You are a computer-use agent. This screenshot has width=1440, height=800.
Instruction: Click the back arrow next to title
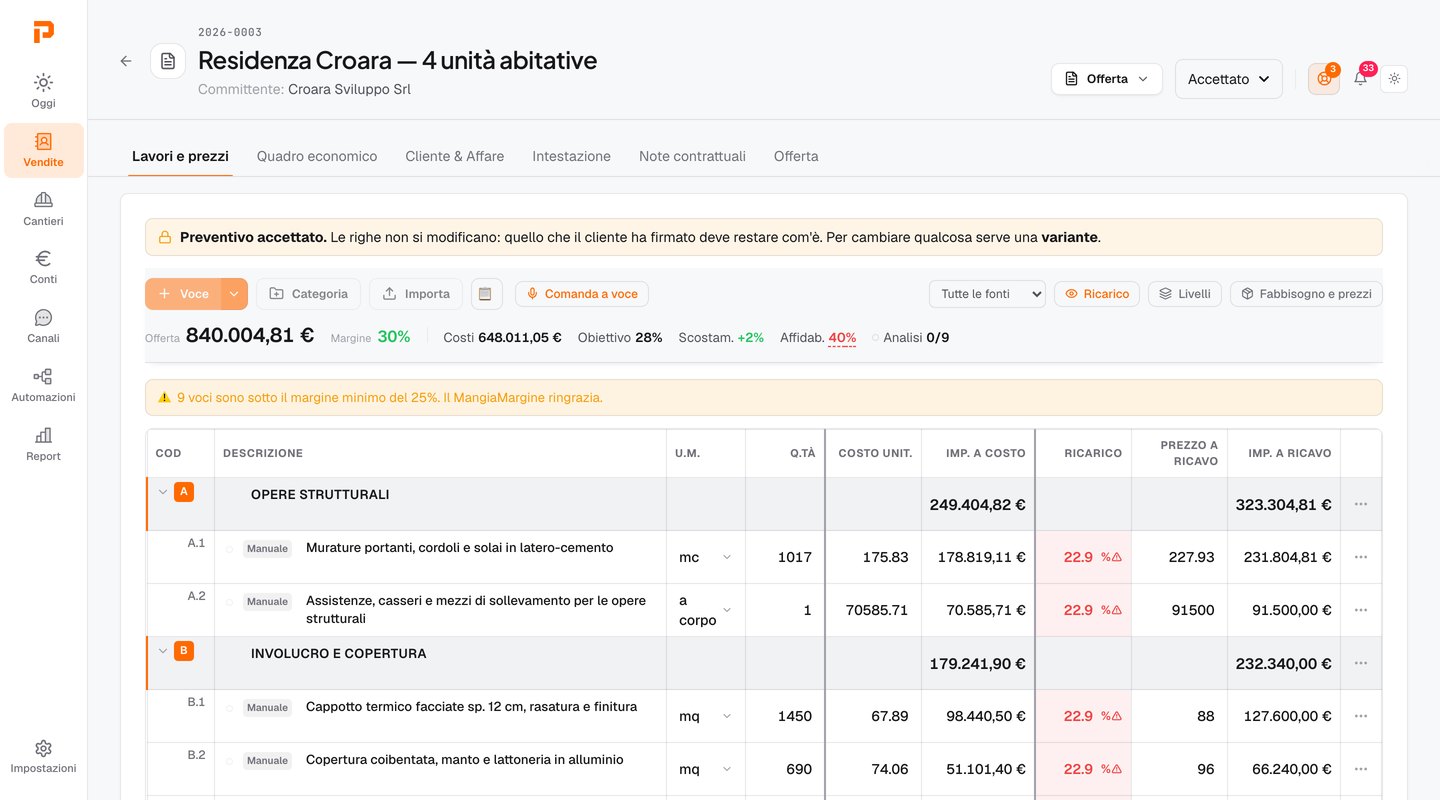pyautogui.click(x=126, y=61)
